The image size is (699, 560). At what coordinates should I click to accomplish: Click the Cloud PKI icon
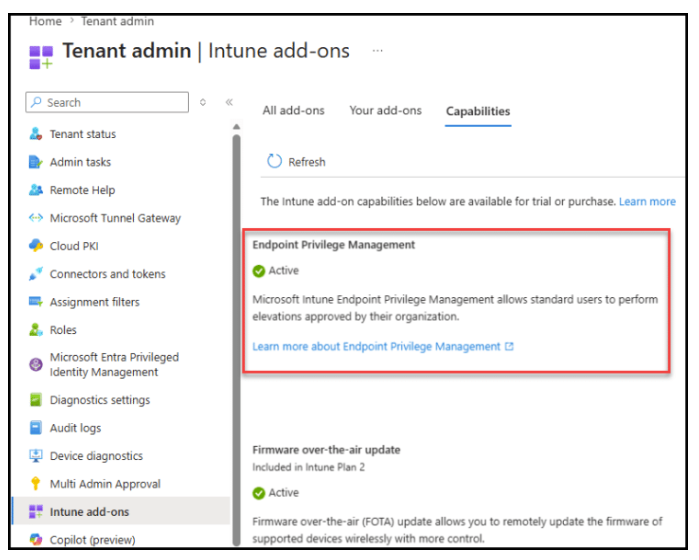pyautogui.click(x=36, y=246)
